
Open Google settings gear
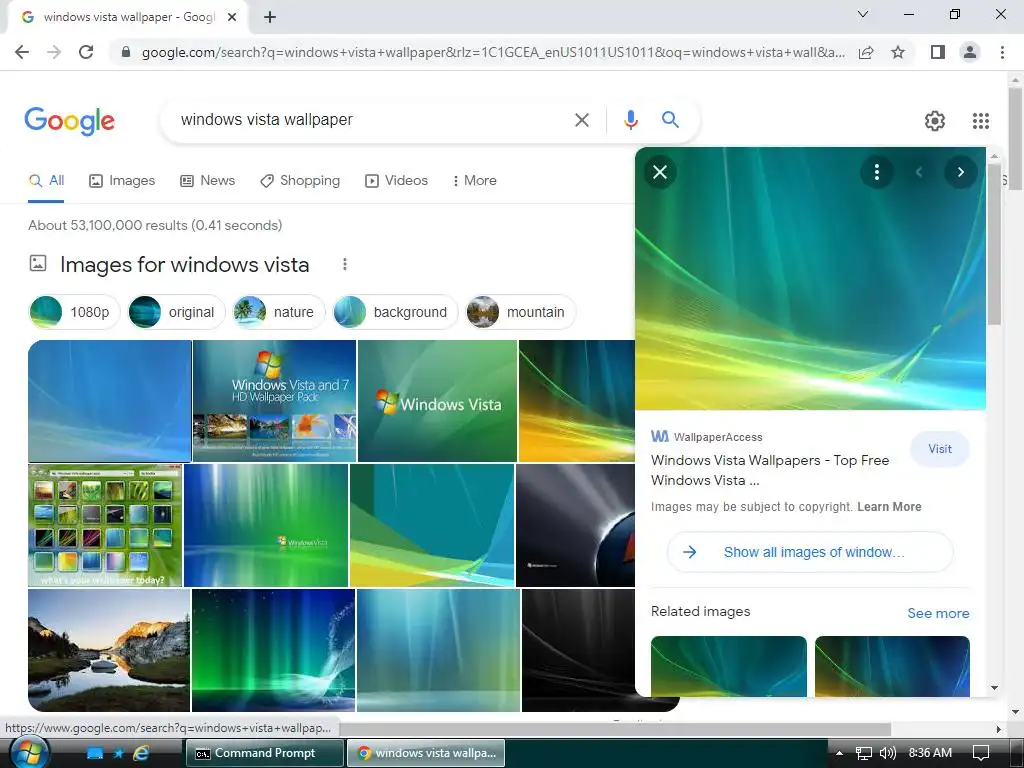click(935, 121)
